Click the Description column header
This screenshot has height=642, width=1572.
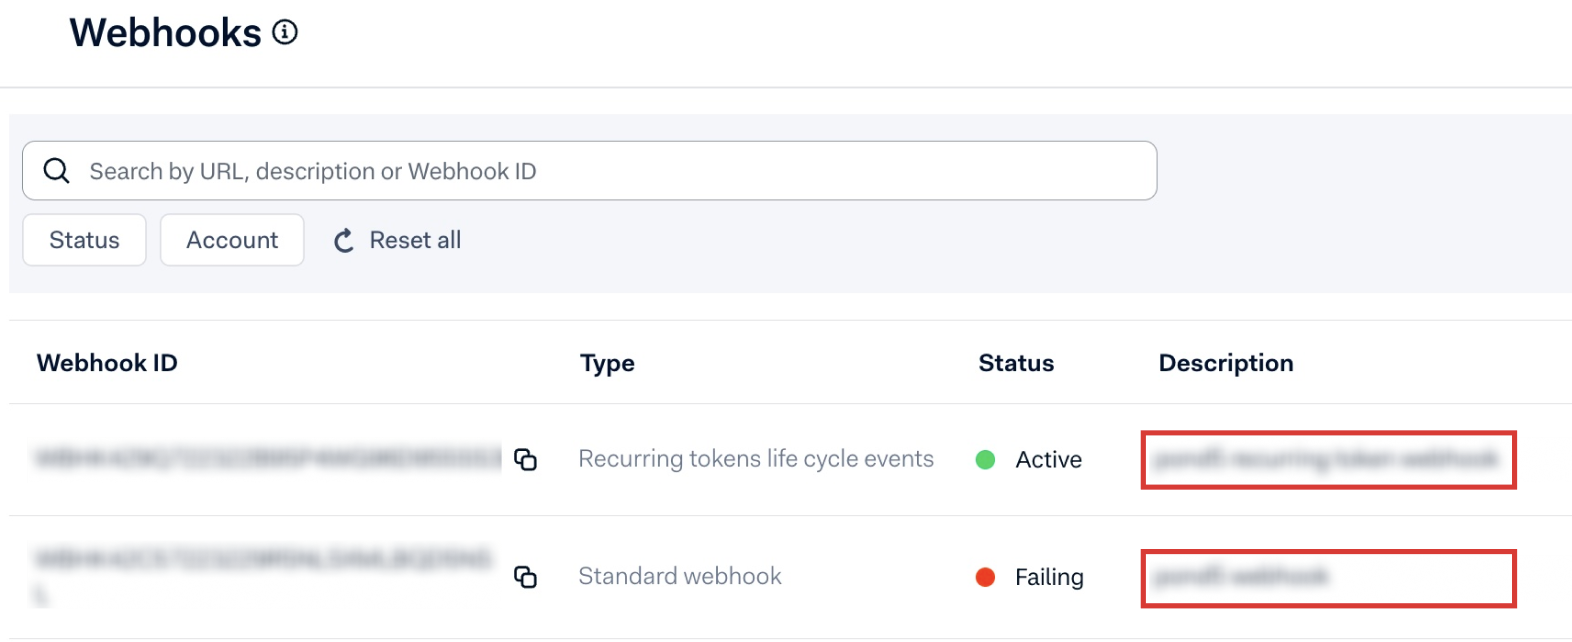click(1226, 363)
